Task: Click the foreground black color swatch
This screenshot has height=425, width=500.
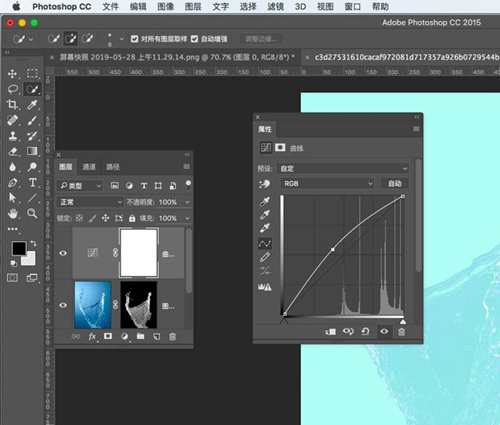Action: pyautogui.click(x=19, y=248)
